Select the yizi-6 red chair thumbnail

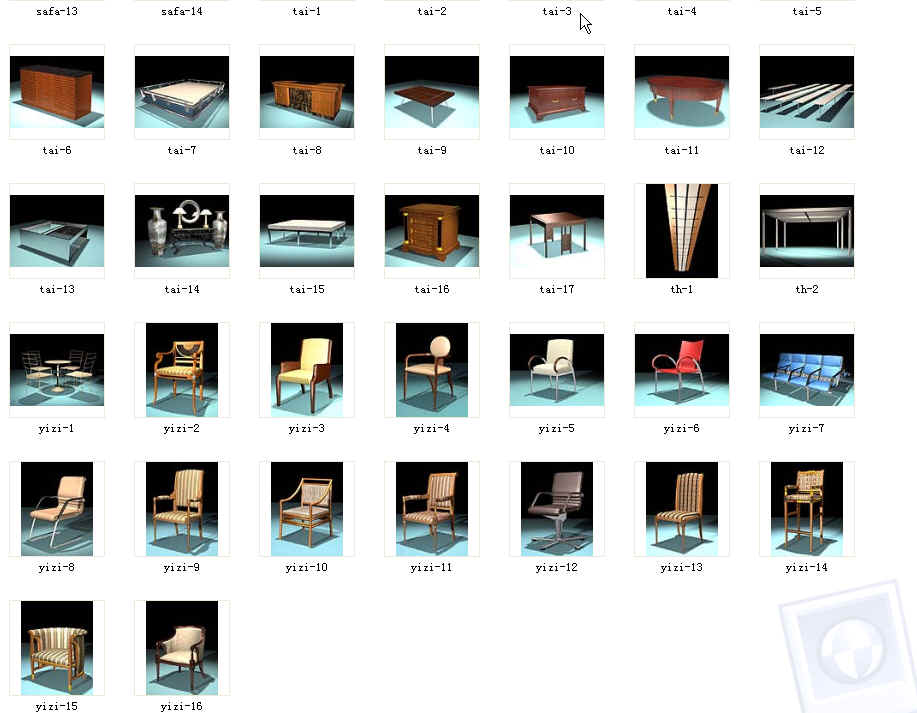click(682, 370)
